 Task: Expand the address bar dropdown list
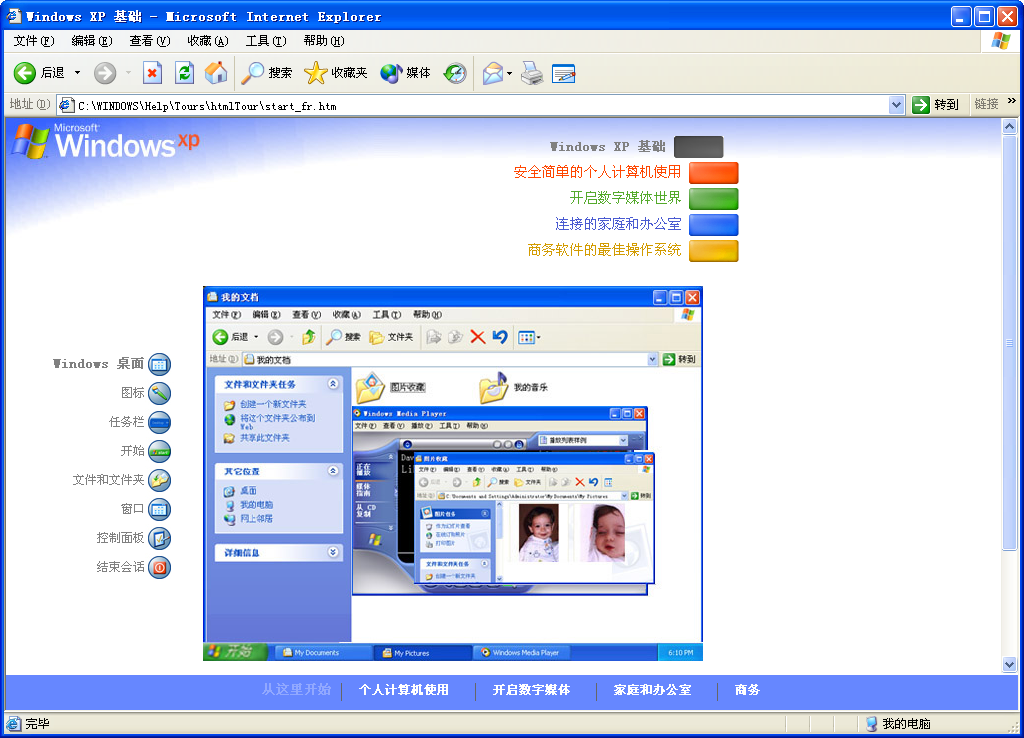click(896, 104)
